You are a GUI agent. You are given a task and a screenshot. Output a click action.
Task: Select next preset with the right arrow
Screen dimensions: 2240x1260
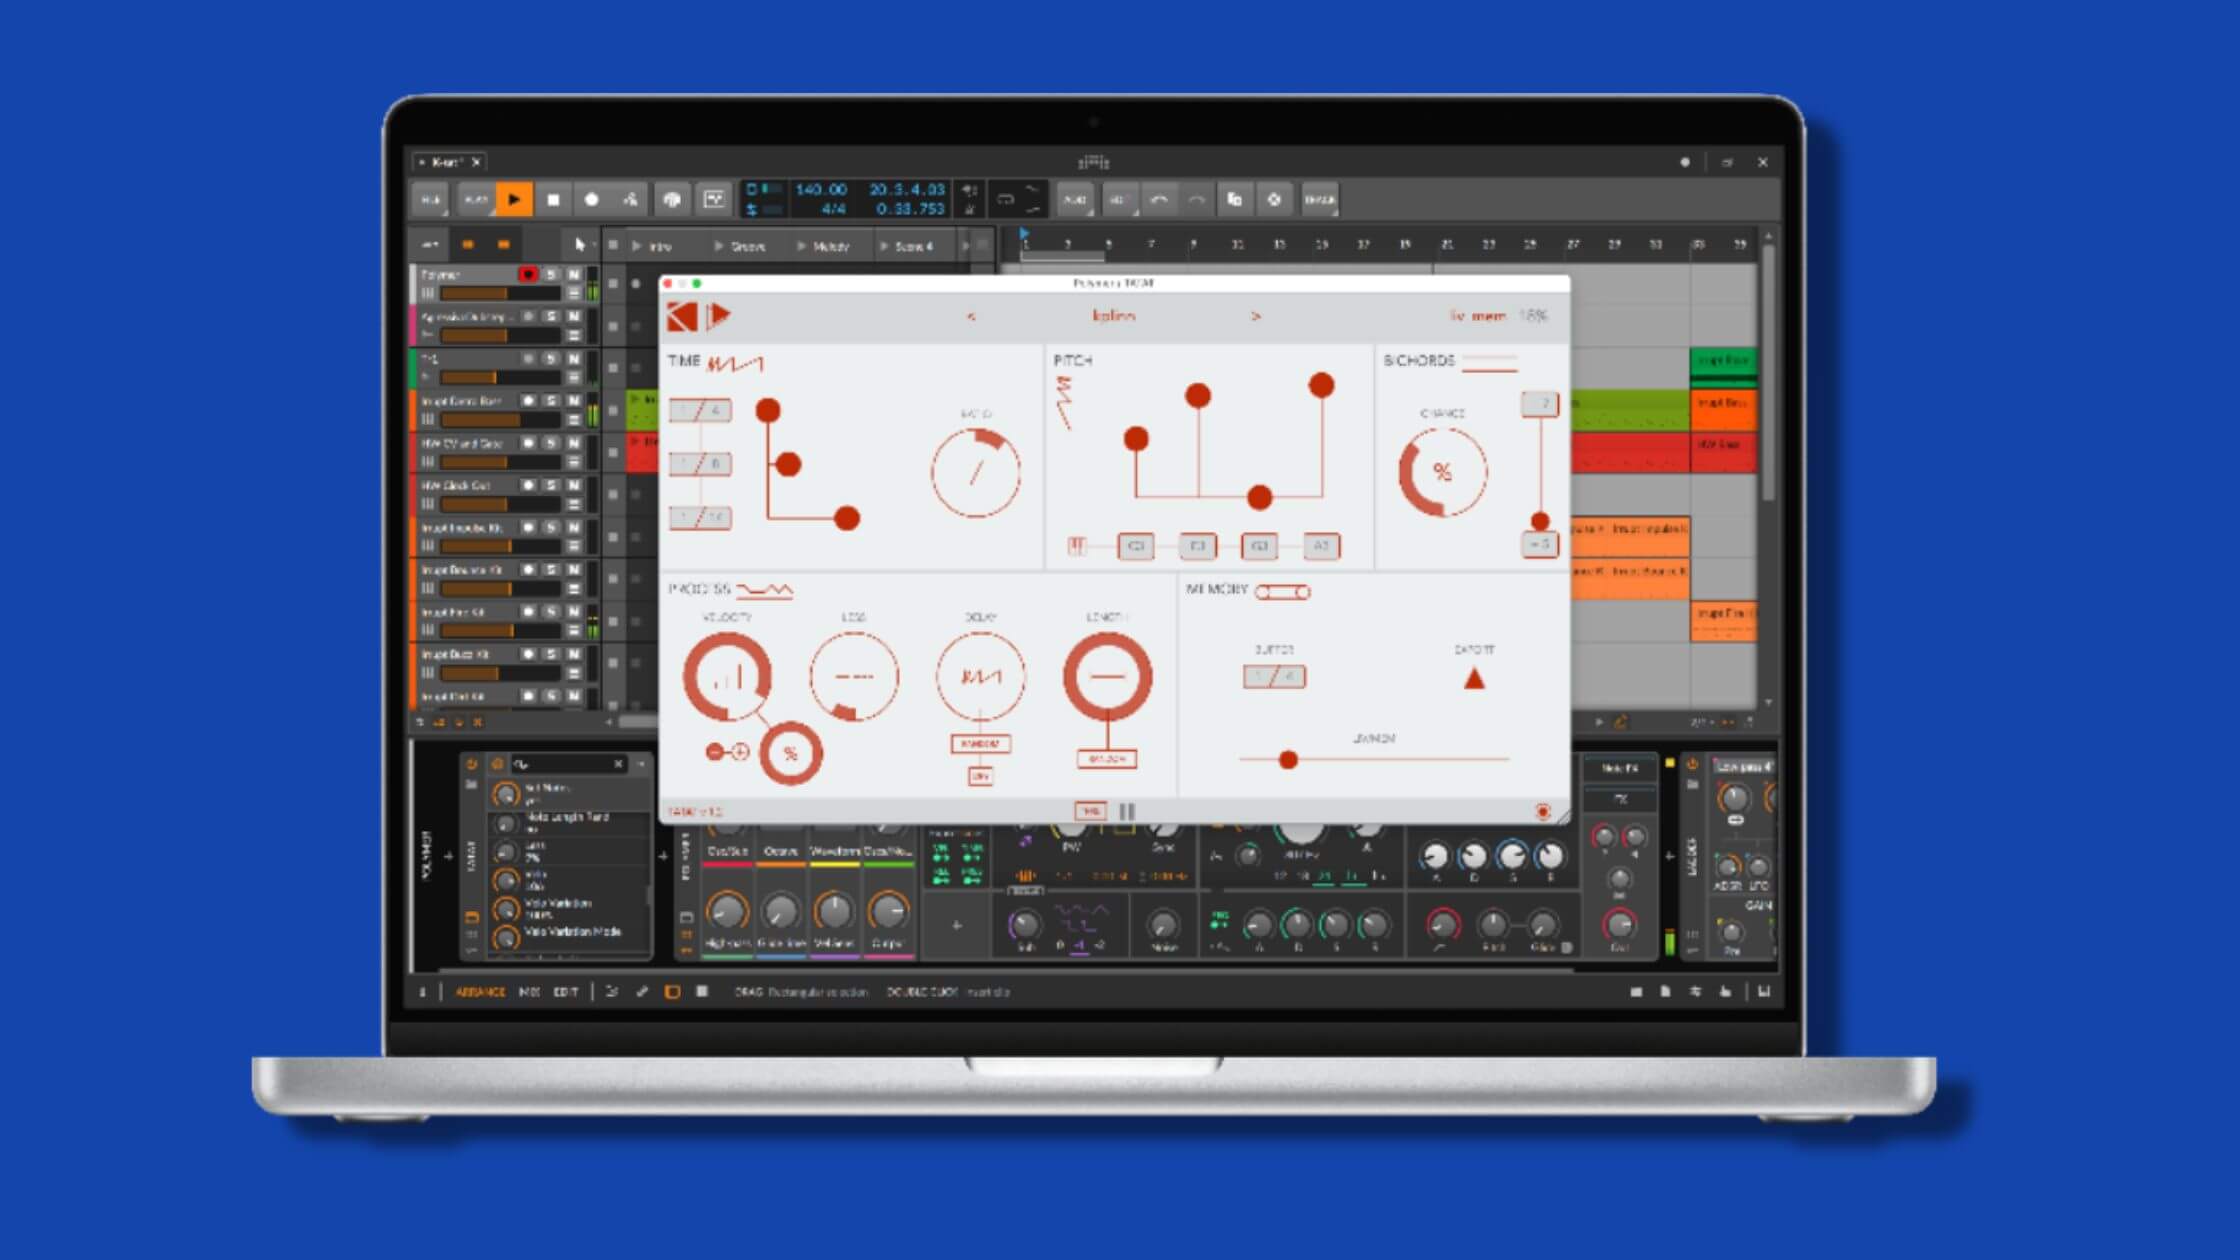1256,316
